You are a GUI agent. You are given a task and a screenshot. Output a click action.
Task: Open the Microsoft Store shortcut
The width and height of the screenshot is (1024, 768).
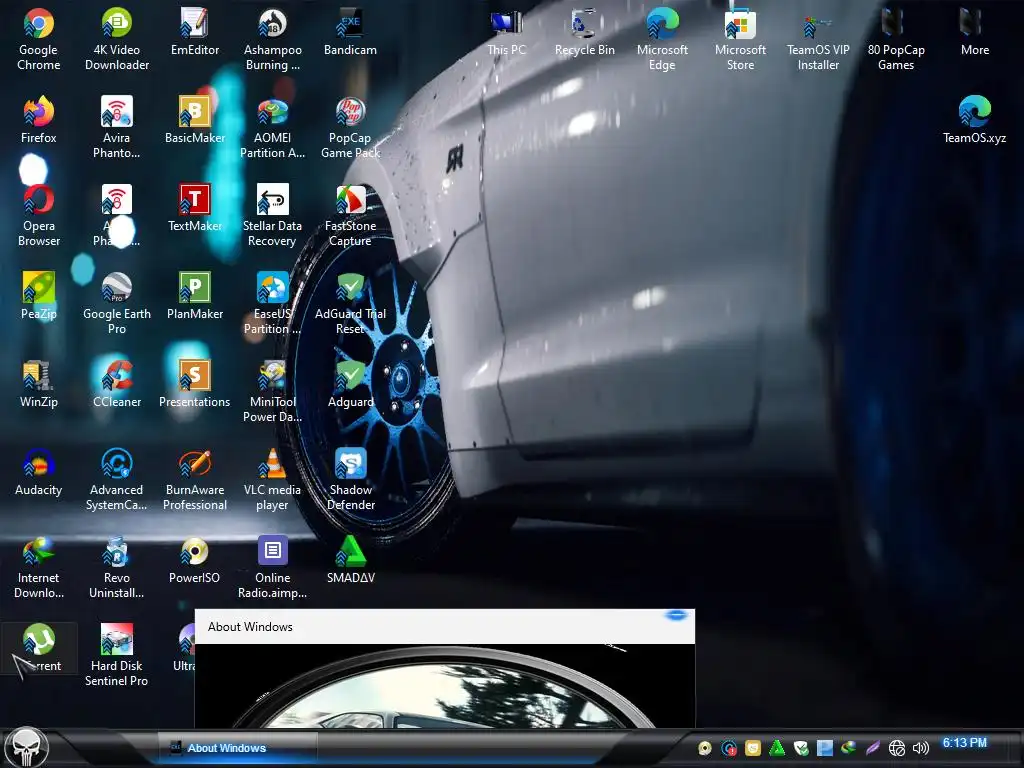pos(740,39)
